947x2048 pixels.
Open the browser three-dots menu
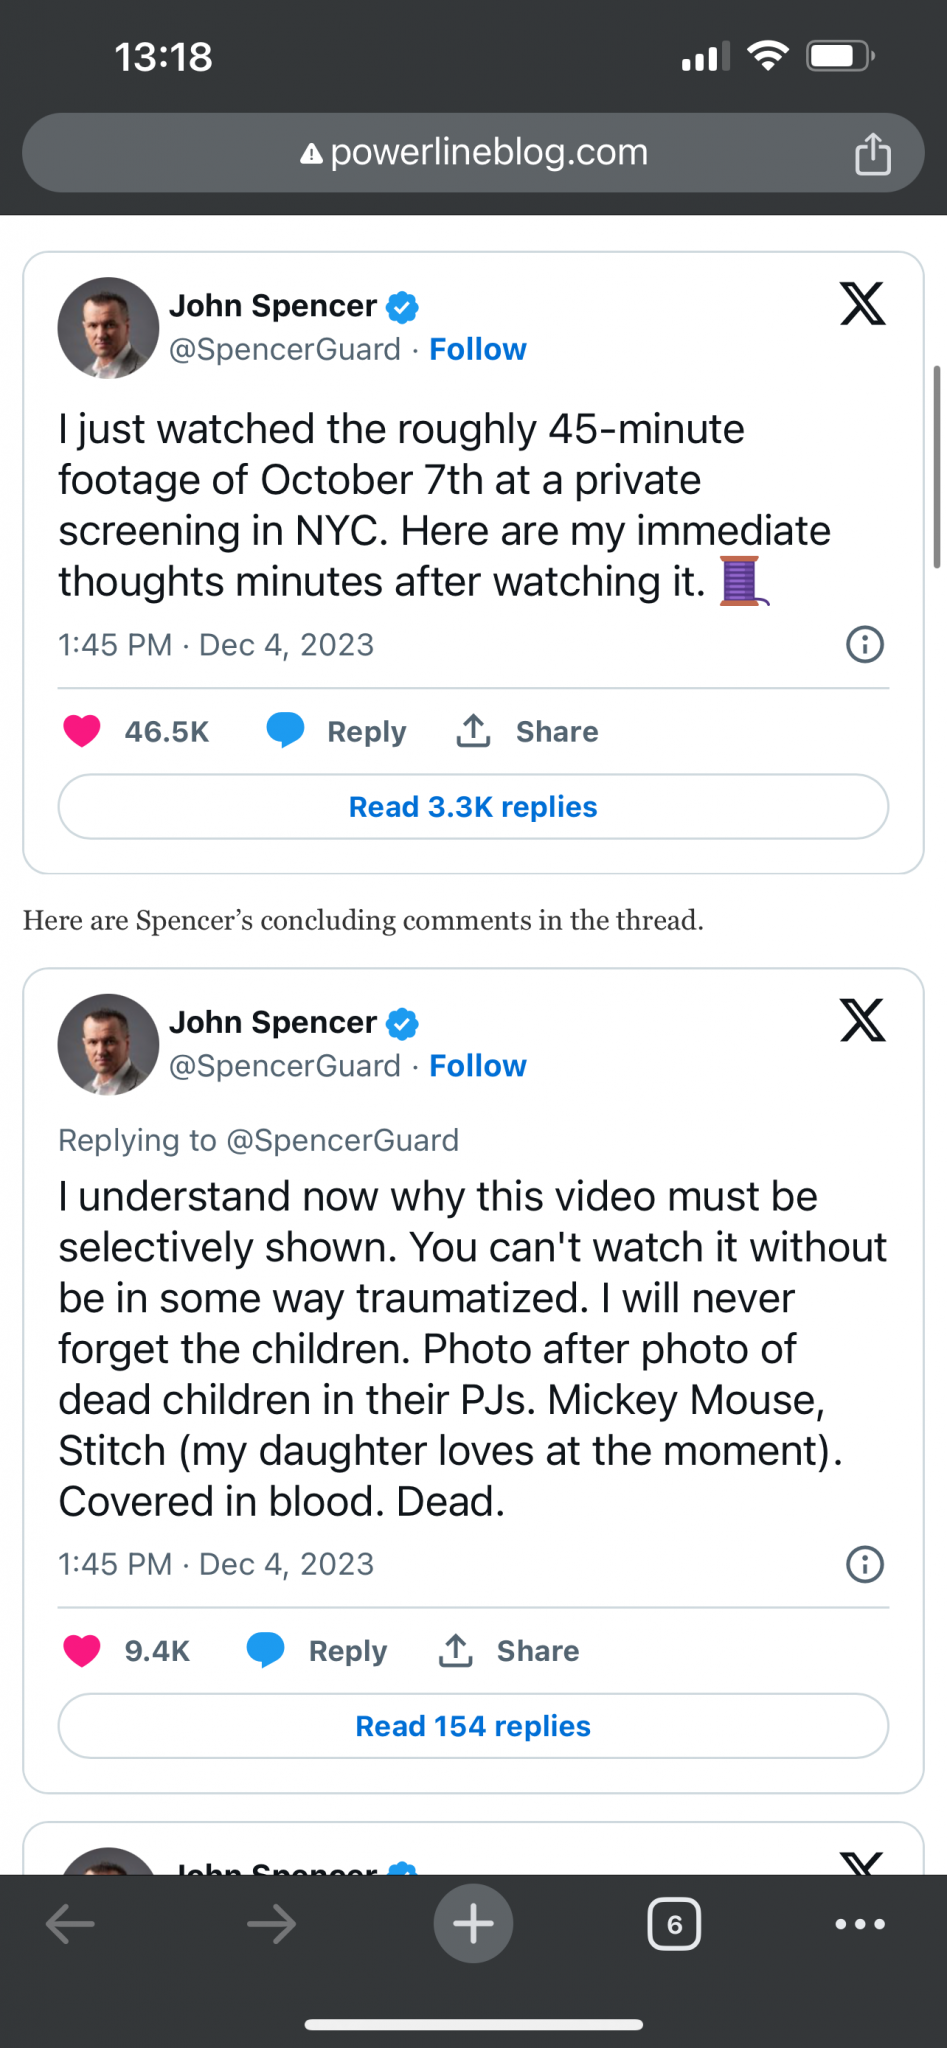tap(860, 1924)
